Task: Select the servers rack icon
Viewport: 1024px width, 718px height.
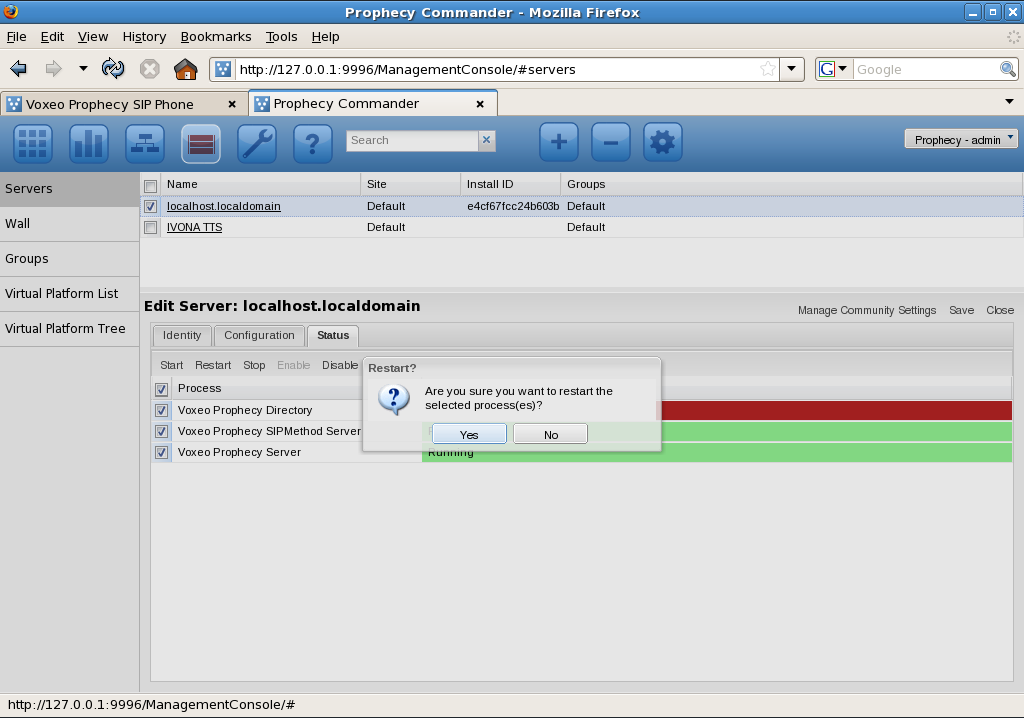Action: click(x=200, y=142)
